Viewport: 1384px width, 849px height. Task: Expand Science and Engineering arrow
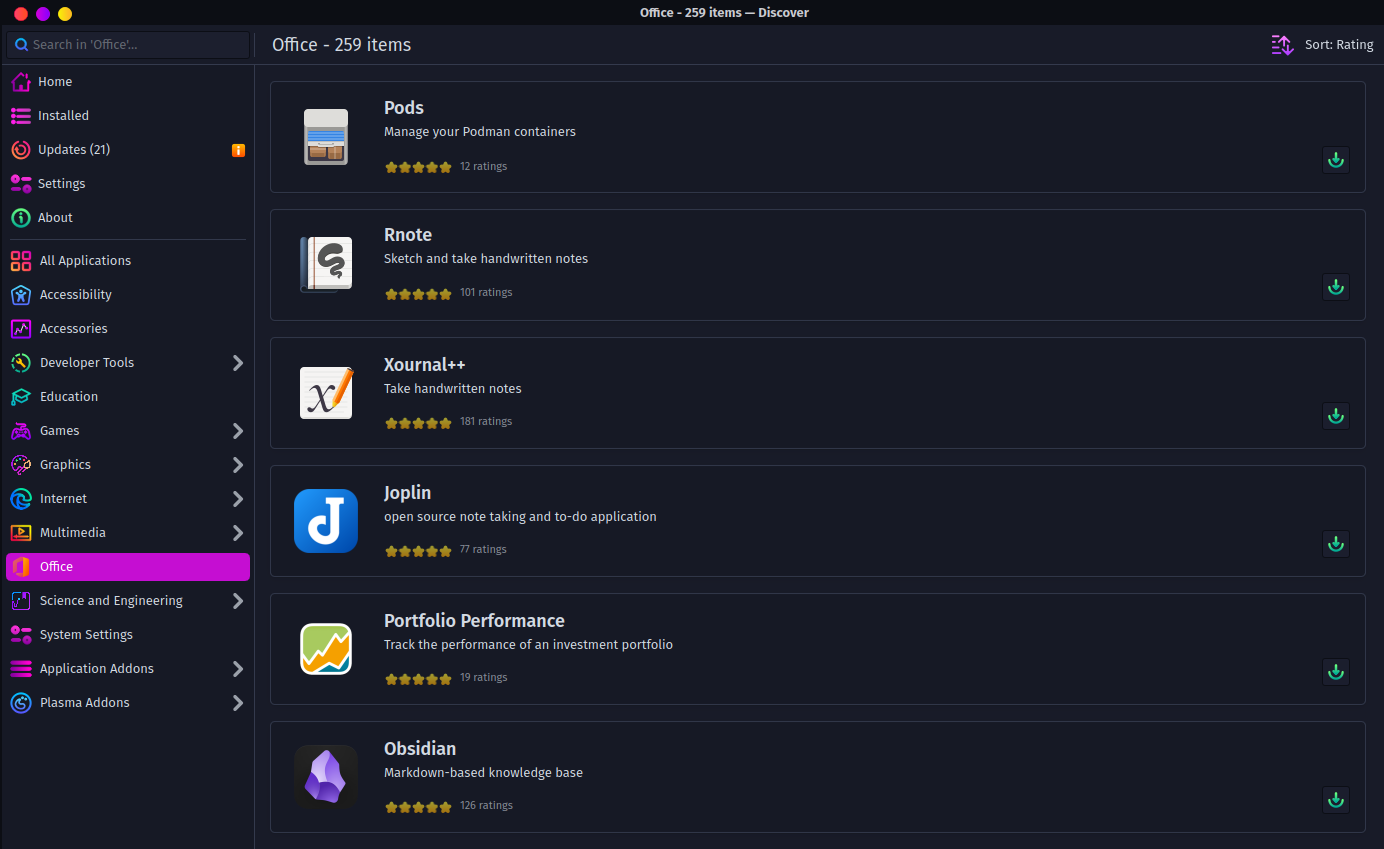(238, 601)
